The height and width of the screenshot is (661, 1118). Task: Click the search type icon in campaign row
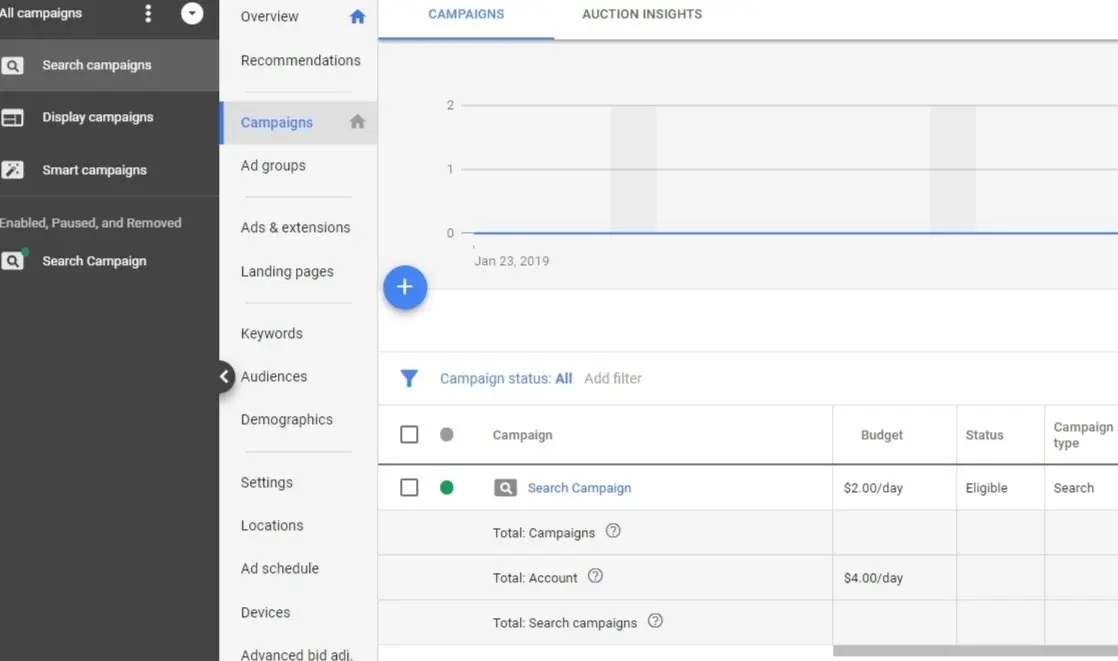click(506, 488)
